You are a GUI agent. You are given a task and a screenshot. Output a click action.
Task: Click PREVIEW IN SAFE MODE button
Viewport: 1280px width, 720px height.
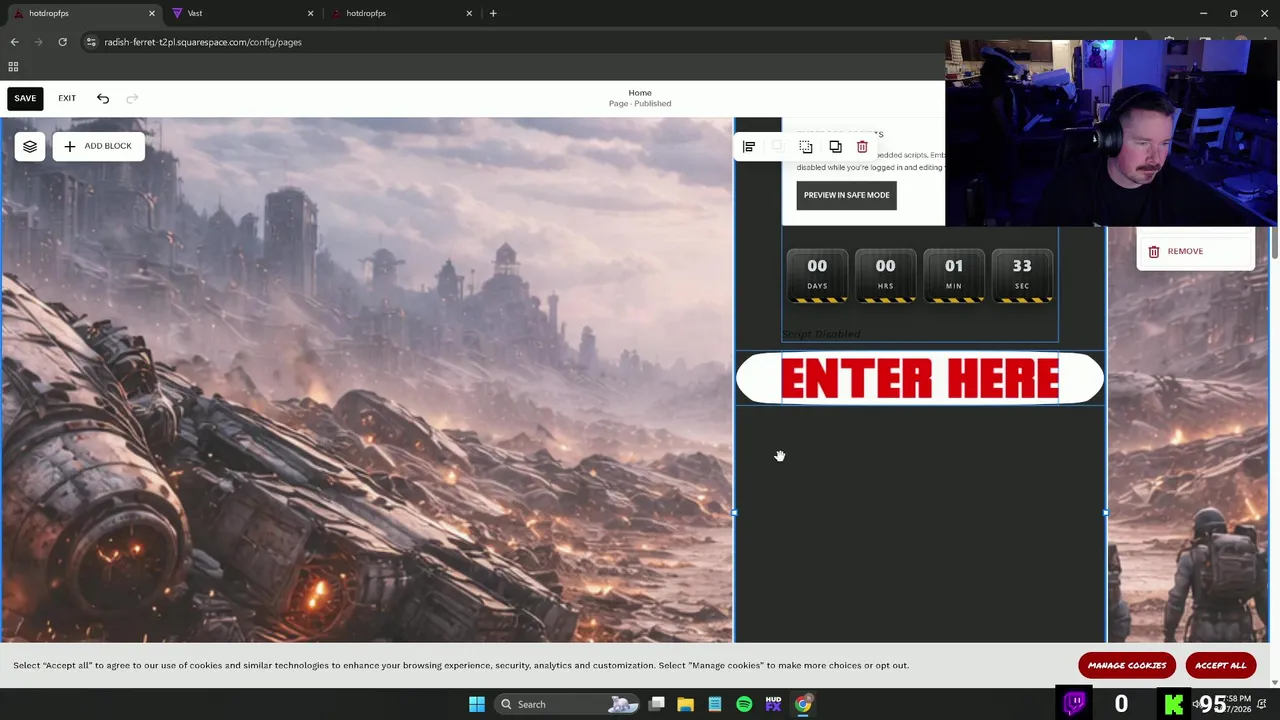coord(846,195)
